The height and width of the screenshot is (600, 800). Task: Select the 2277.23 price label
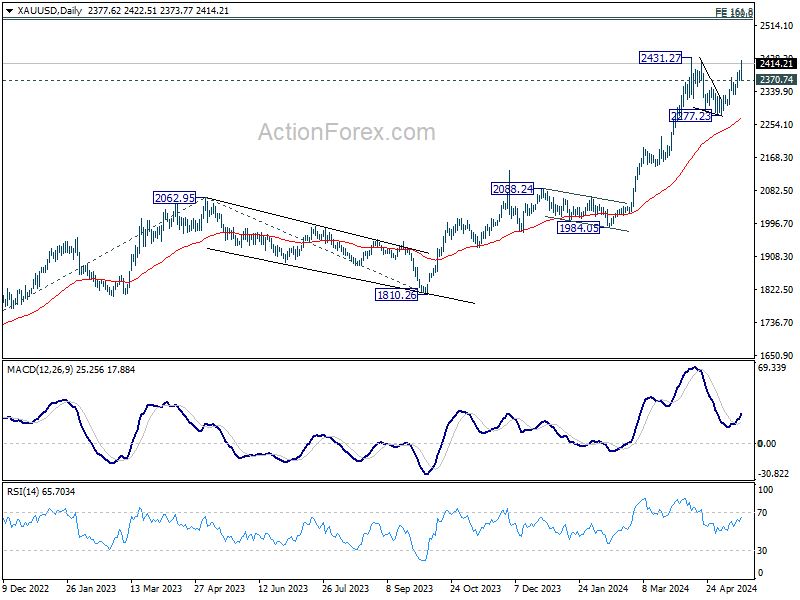[691, 116]
